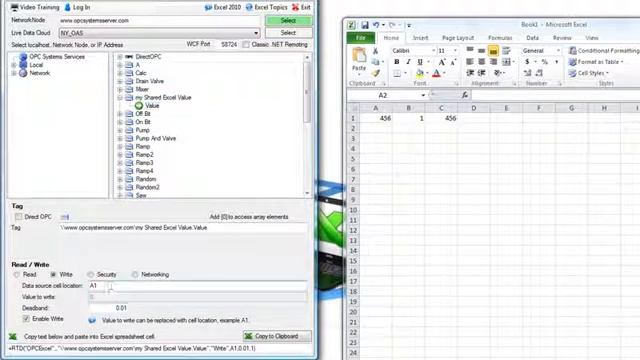Save the Excel workbook from quick access
The height and width of the screenshot is (360, 640).
click(x=364, y=25)
